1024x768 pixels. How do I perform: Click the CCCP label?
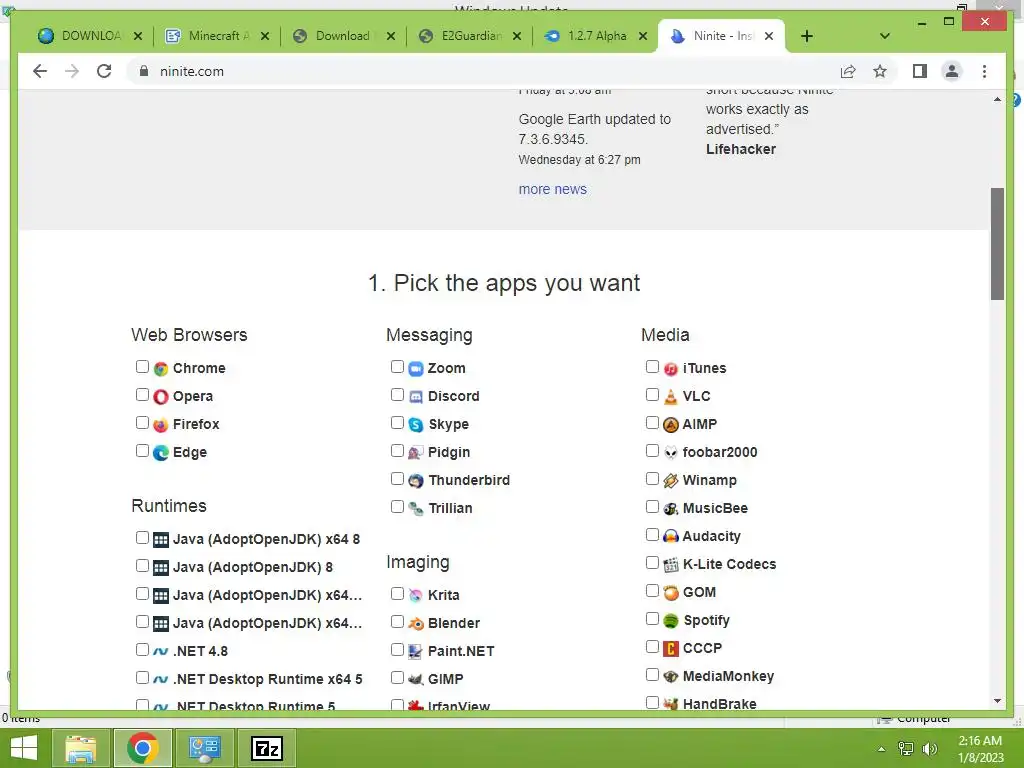(702, 648)
